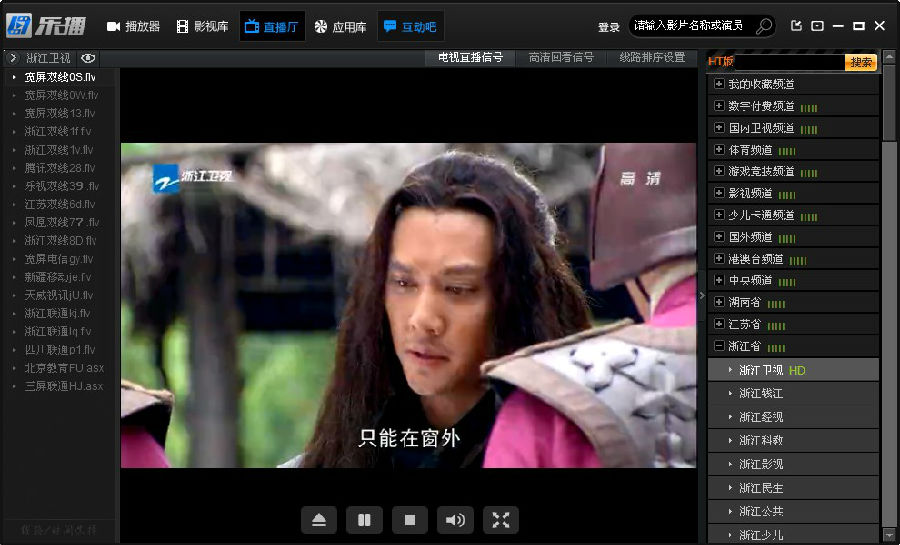The image size is (900, 545).
Task: Select channel 浙江影视
Action: tap(793, 464)
